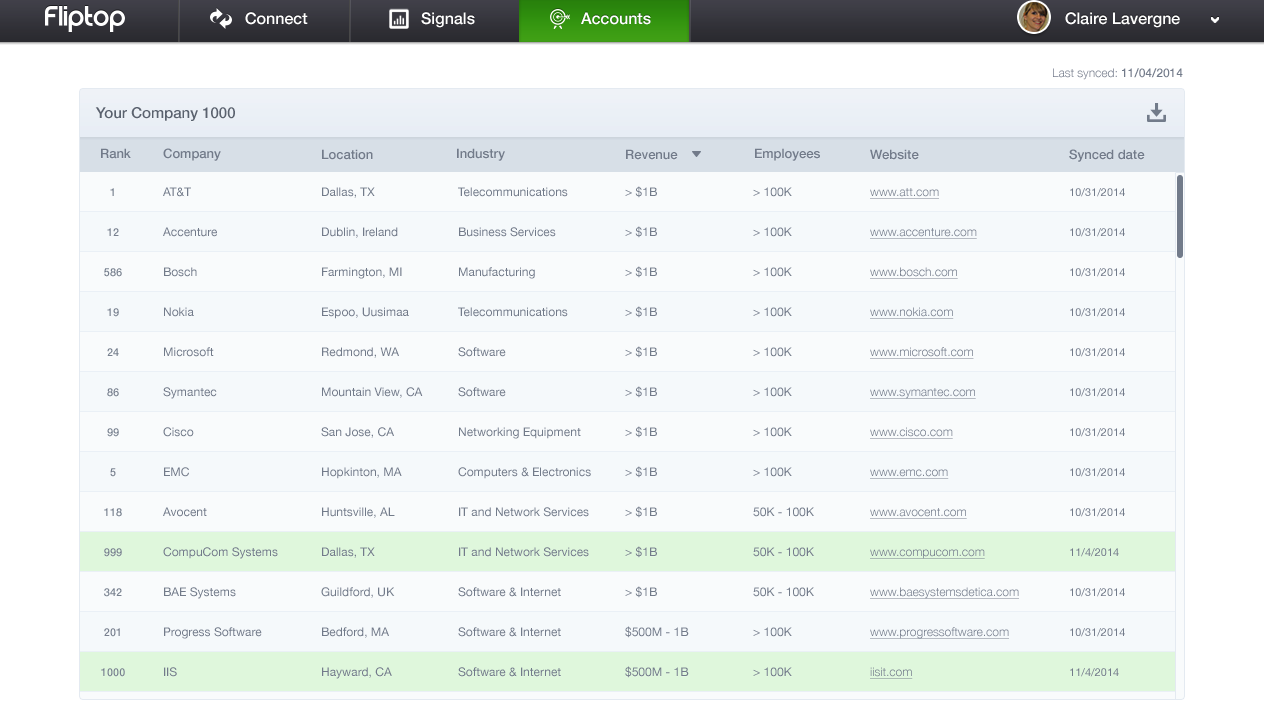Image resolution: width=1264 pixels, height=707 pixels.
Task: Open www.bosch.com link
Action: pos(913,272)
